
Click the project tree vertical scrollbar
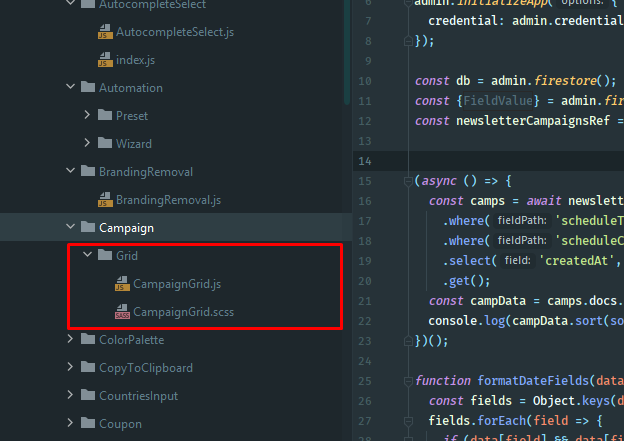346,50
